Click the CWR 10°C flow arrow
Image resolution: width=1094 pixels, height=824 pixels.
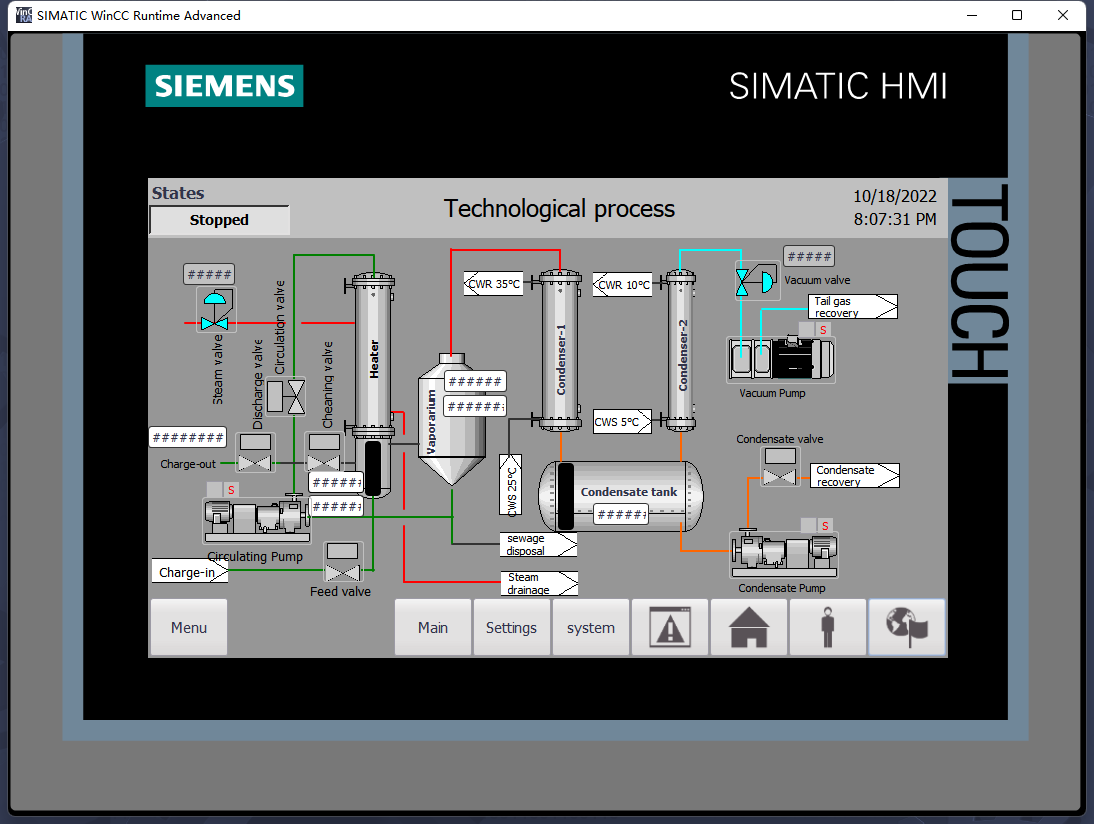622,285
